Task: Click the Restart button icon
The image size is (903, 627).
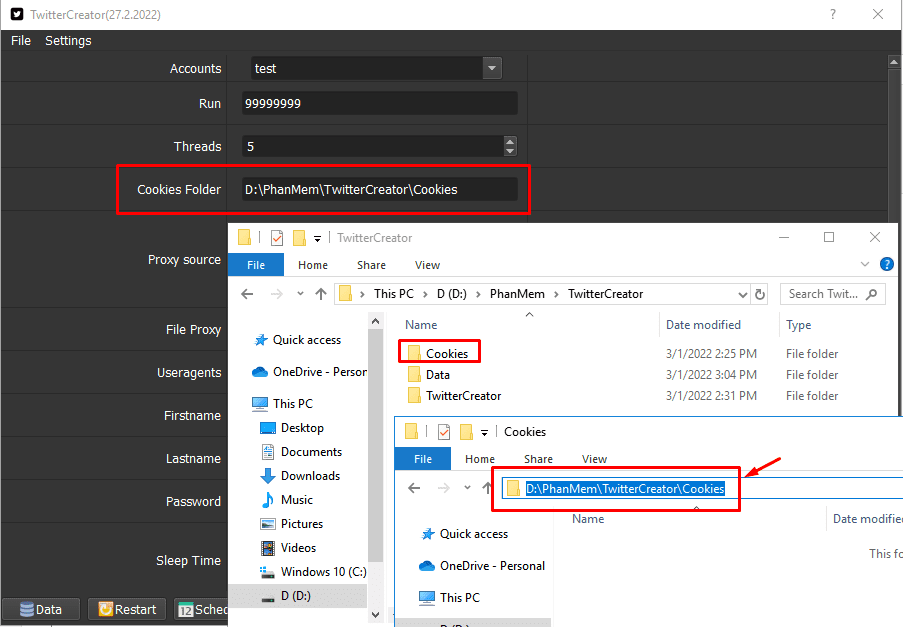Action: [105, 609]
